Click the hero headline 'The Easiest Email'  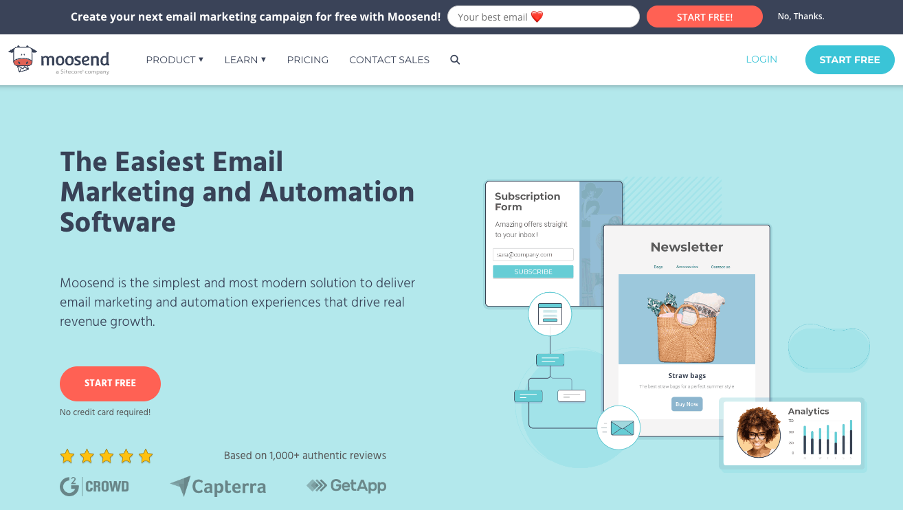172,162
